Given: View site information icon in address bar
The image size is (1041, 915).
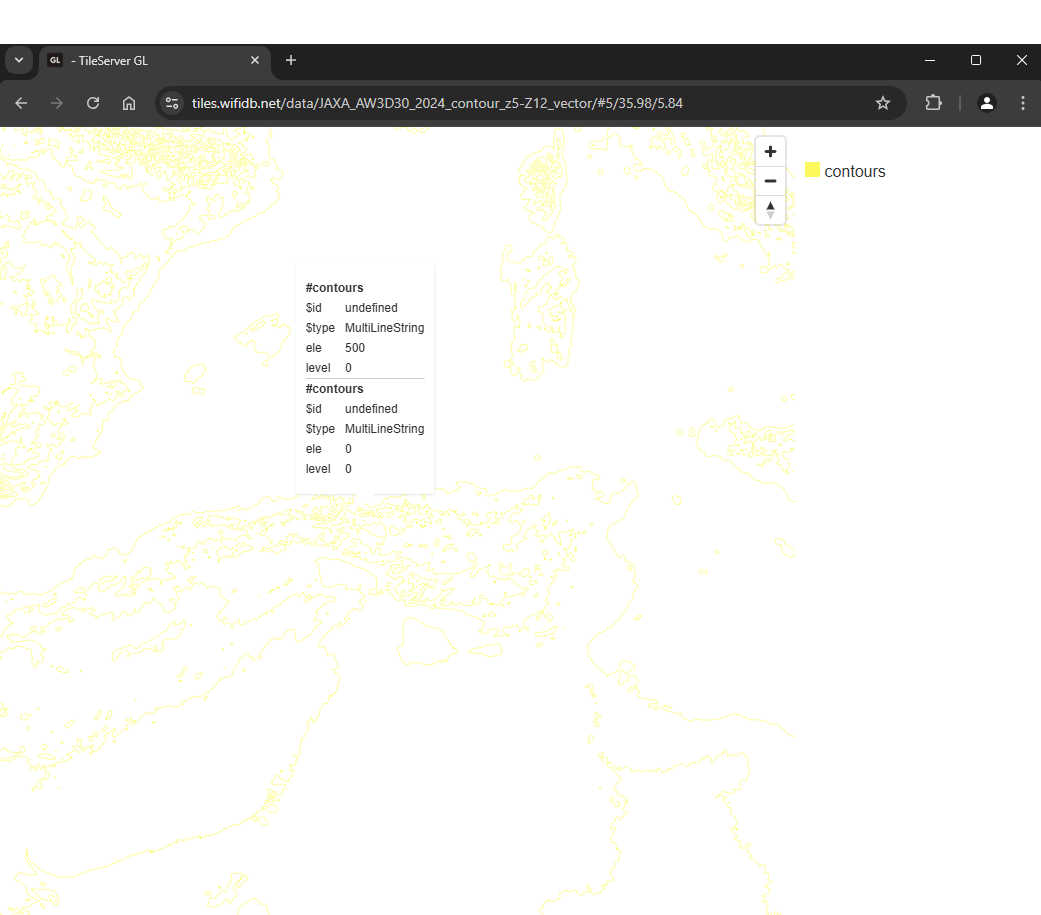Looking at the screenshot, I should coord(172,103).
